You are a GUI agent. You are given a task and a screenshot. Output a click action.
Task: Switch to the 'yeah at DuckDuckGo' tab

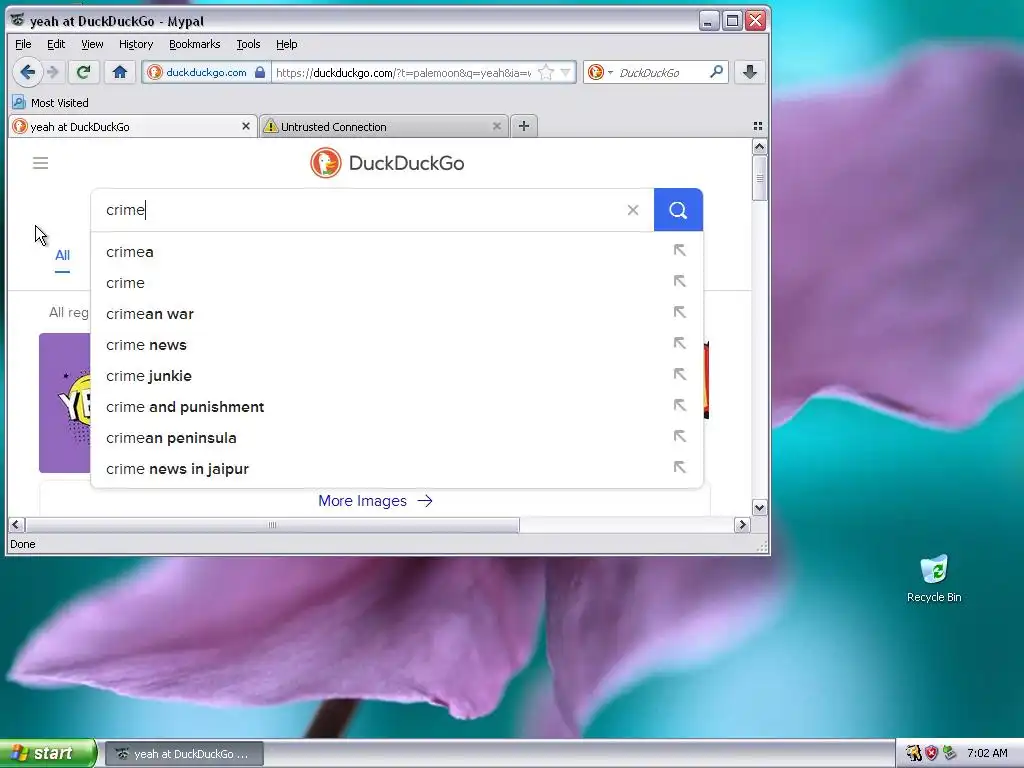click(132, 127)
